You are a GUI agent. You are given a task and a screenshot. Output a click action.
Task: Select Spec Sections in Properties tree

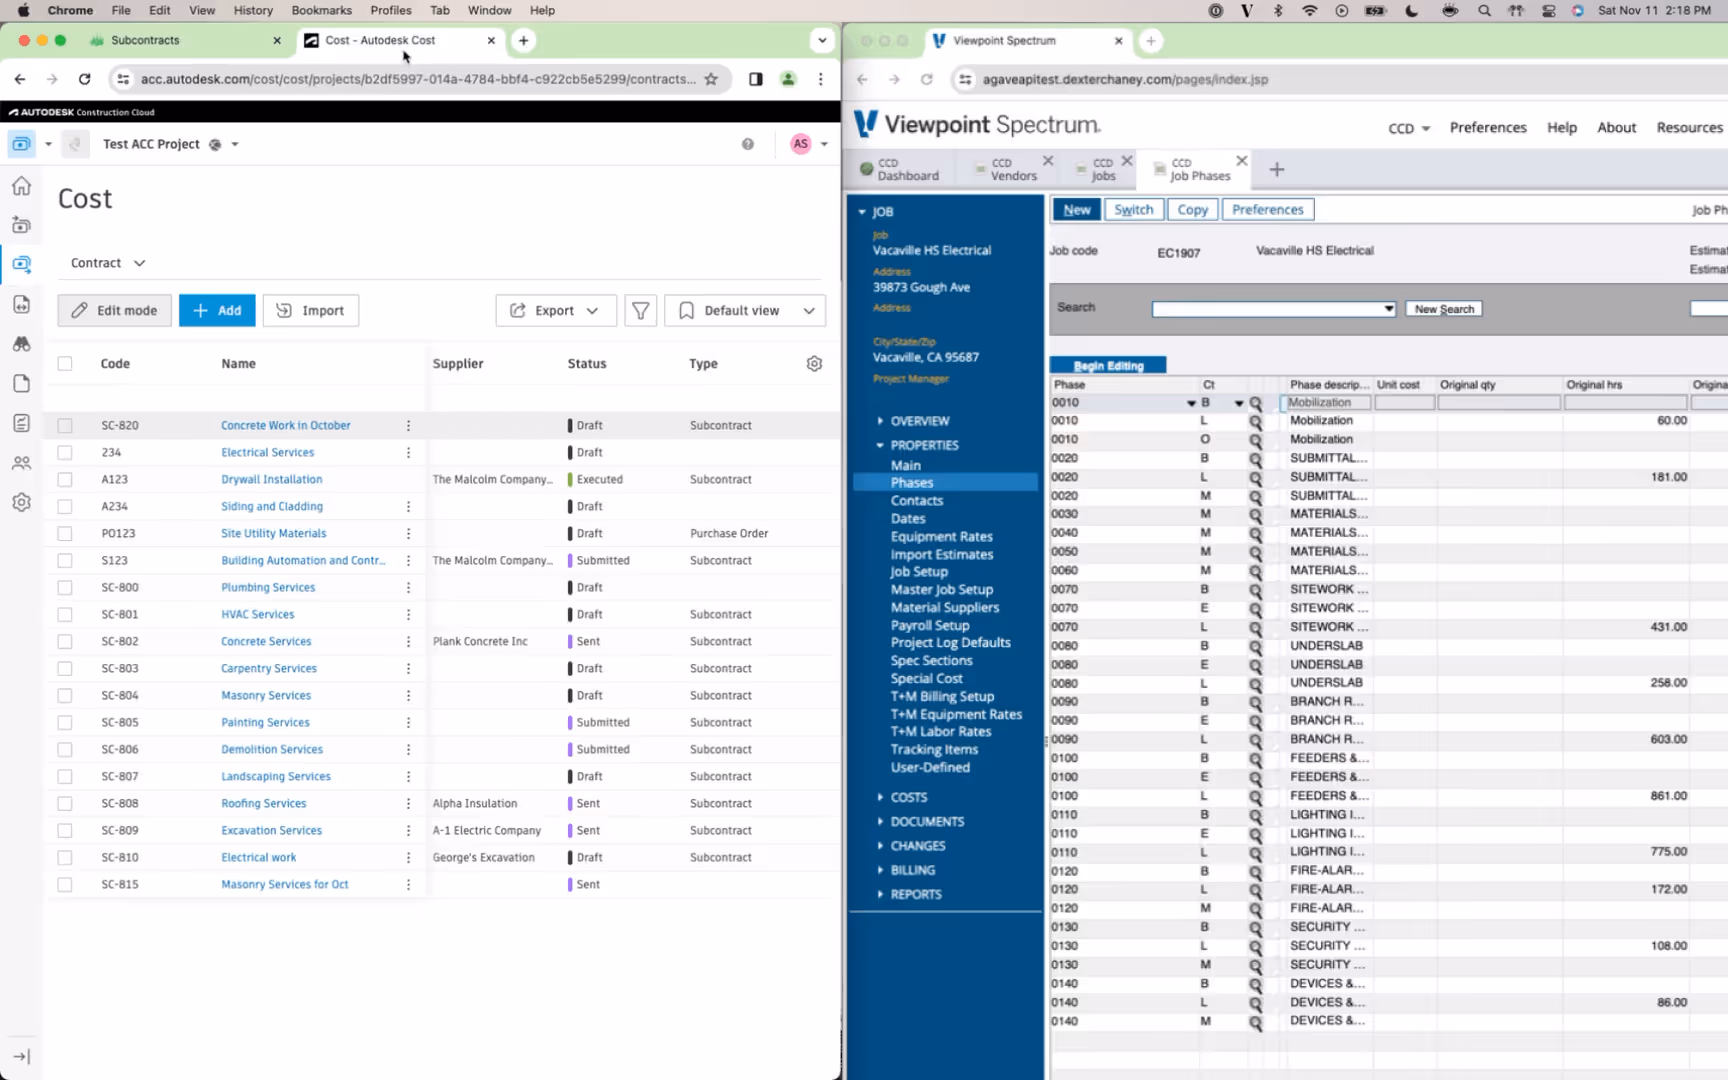point(931,661)
